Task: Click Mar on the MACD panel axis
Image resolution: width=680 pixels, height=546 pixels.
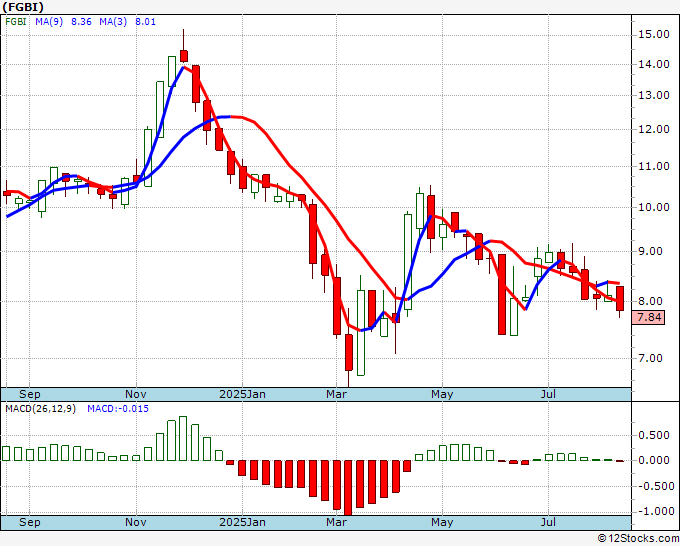Action: pyautogui.click(x=337, y=522)
